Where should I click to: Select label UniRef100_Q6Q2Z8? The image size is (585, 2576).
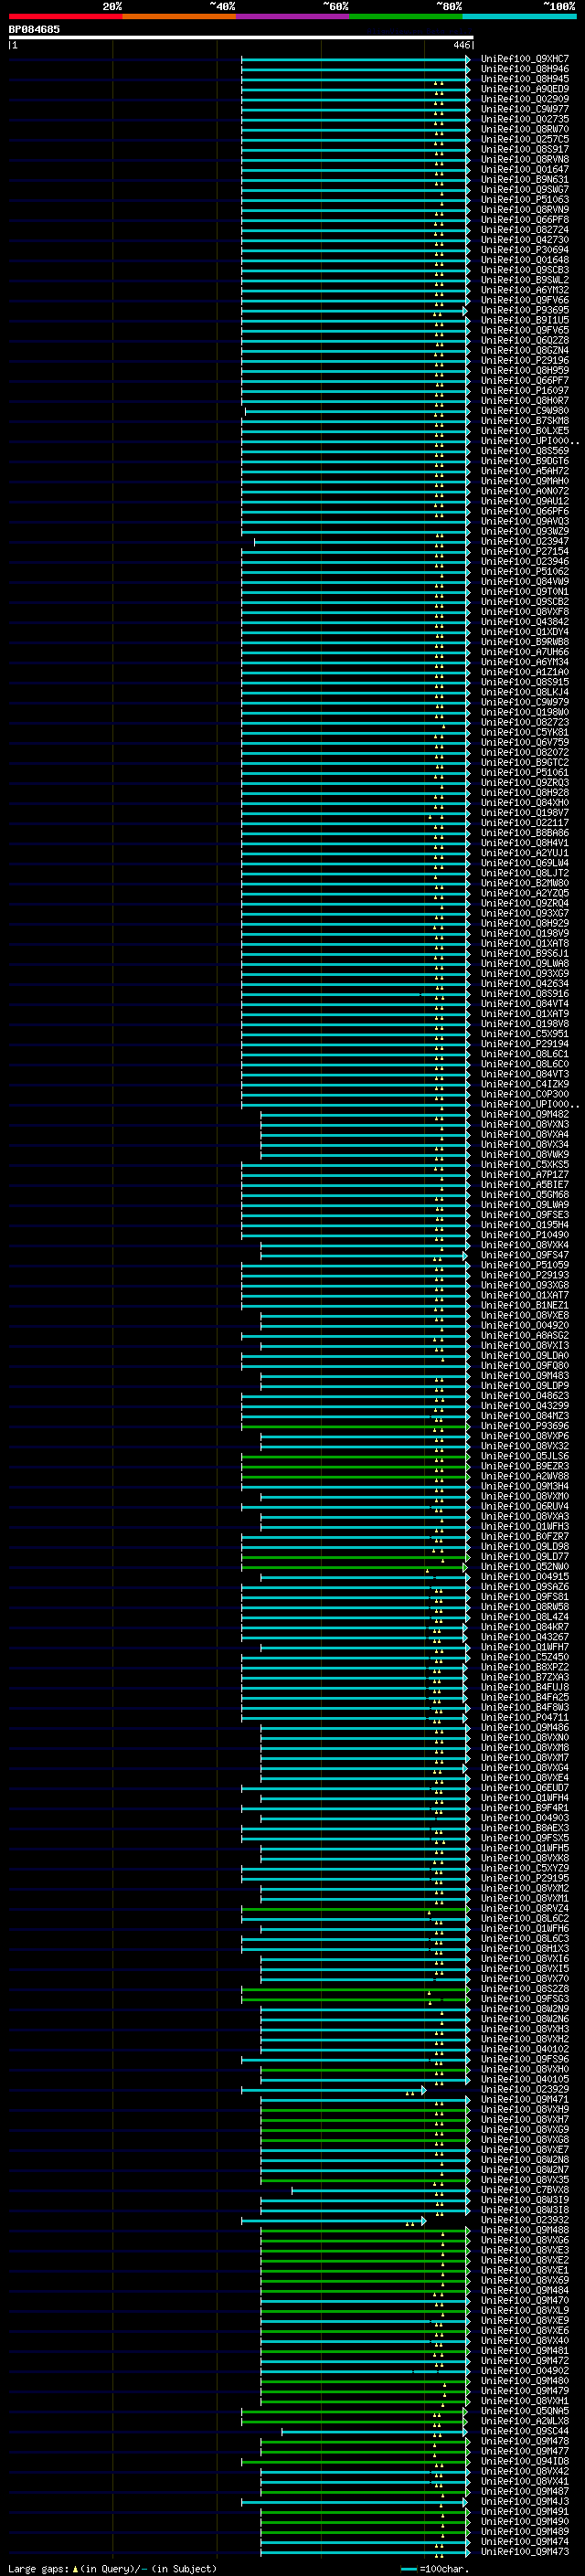coord(524,340)
